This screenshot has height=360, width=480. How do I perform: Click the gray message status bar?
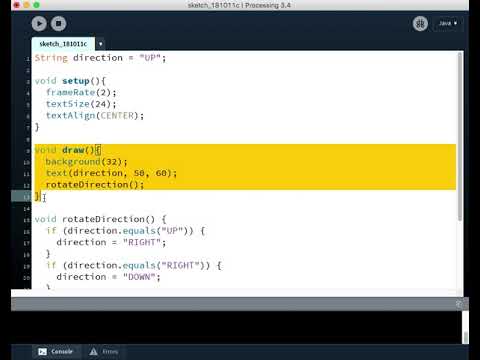pyautogui.click(x=240, y=304)
